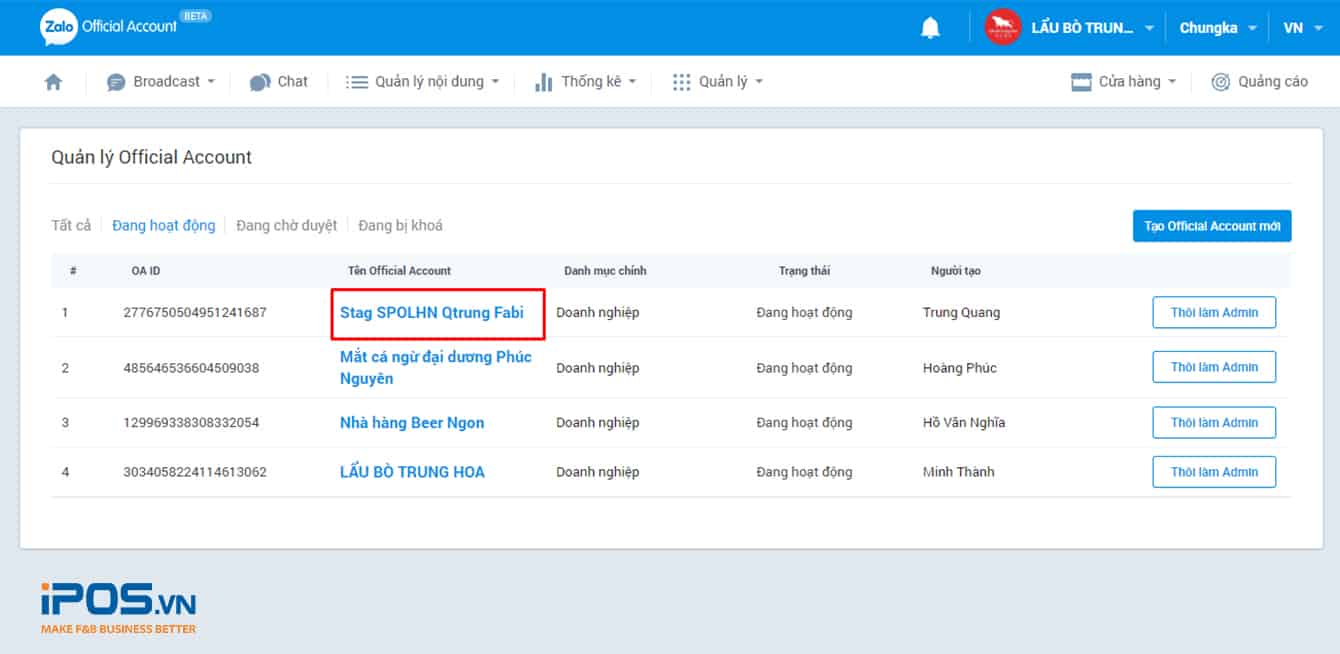
Task: Open the VN language dropdown
Action: (1302, 27)
